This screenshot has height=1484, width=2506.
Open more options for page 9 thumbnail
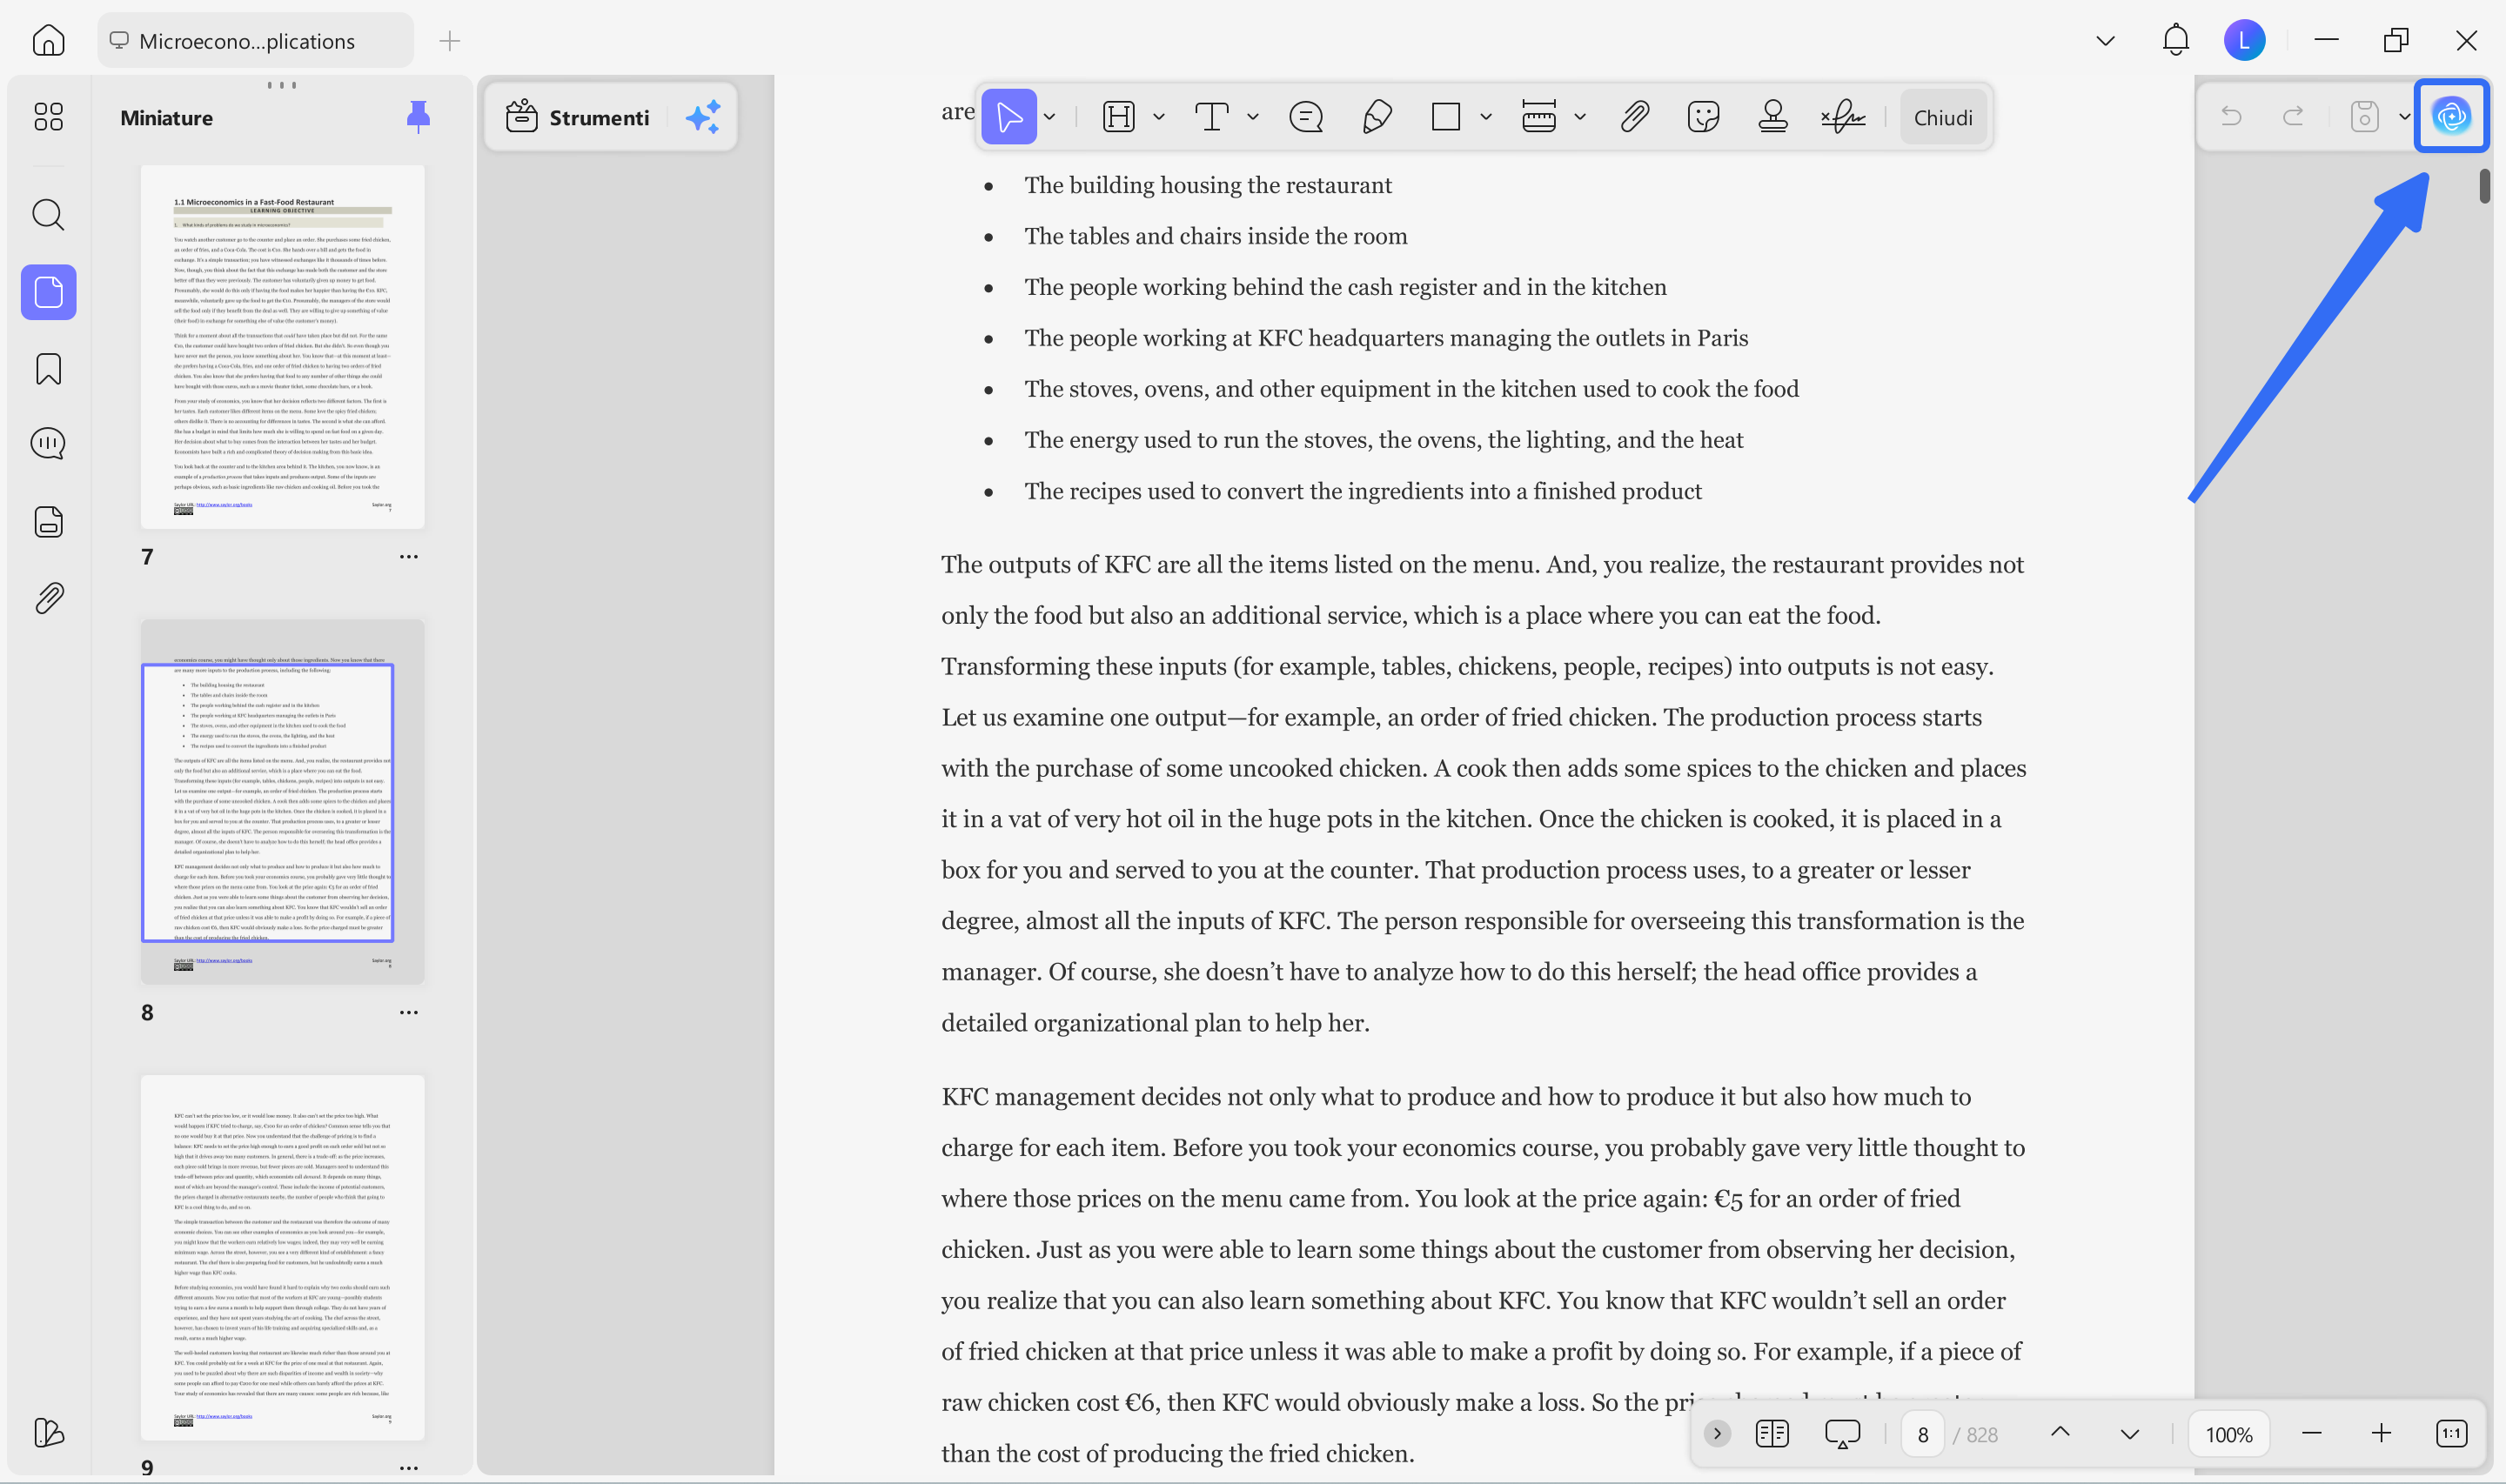pyautogui.click(x=409, y=1468)
